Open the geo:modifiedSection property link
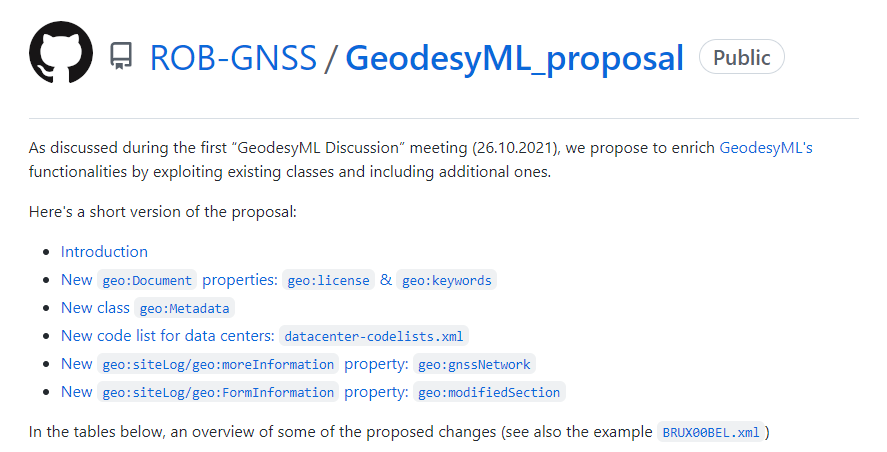The image size is (887, 452). tap(489, 392)
